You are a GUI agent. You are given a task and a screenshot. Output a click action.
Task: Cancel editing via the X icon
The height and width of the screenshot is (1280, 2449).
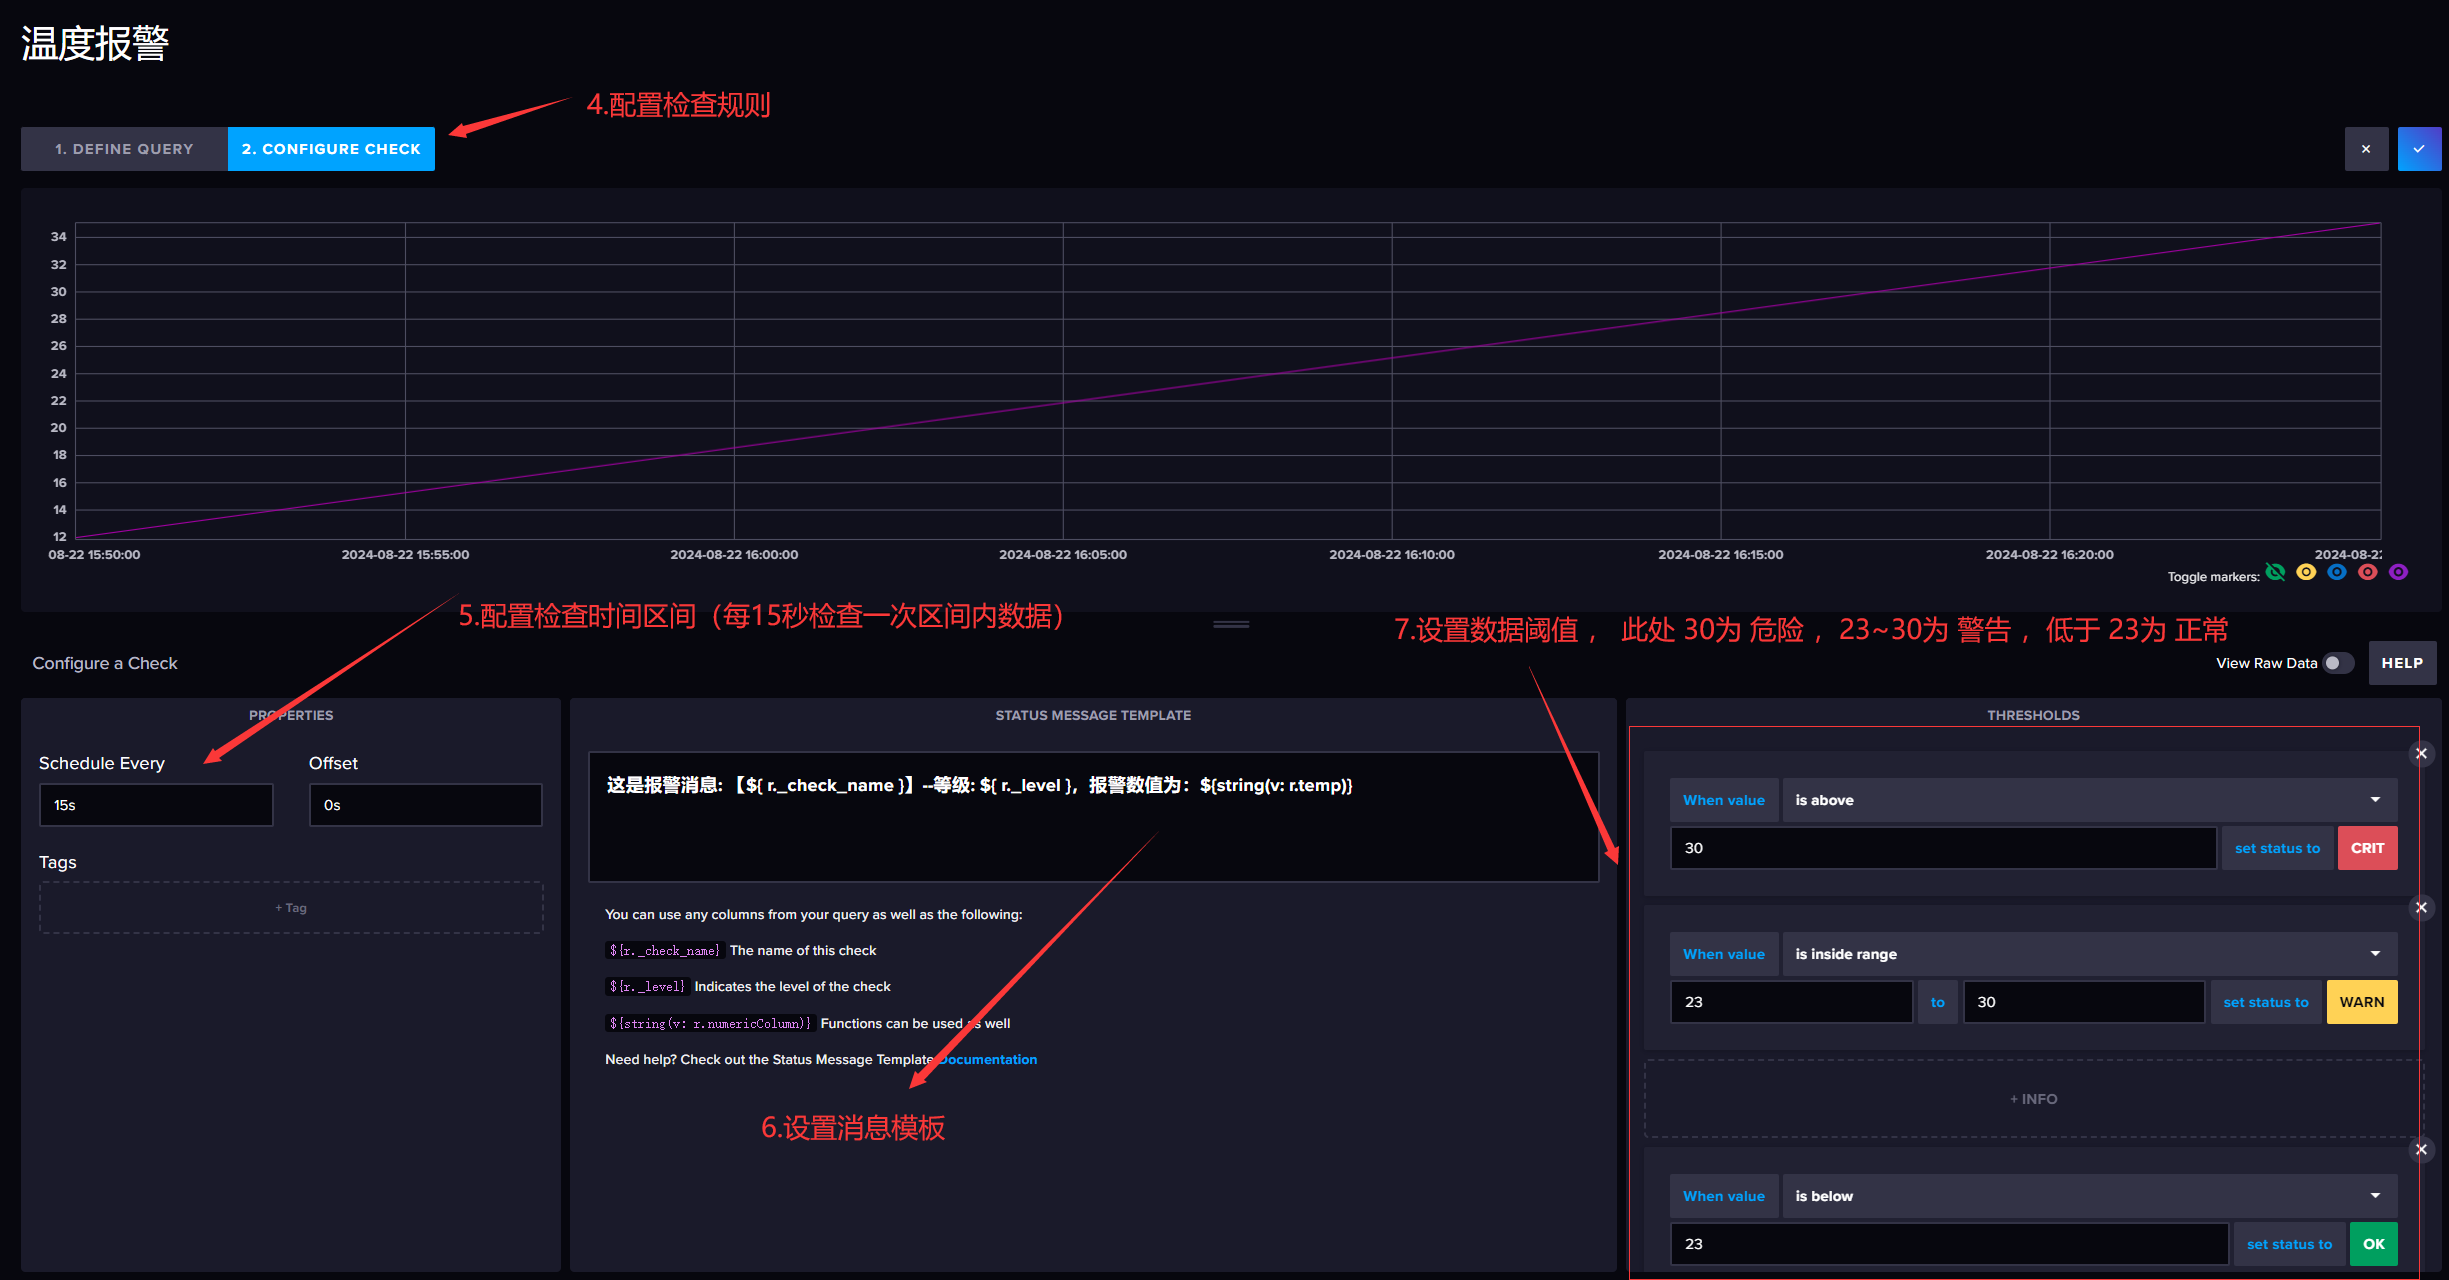pyautogui.click(x=2366, y=148)
